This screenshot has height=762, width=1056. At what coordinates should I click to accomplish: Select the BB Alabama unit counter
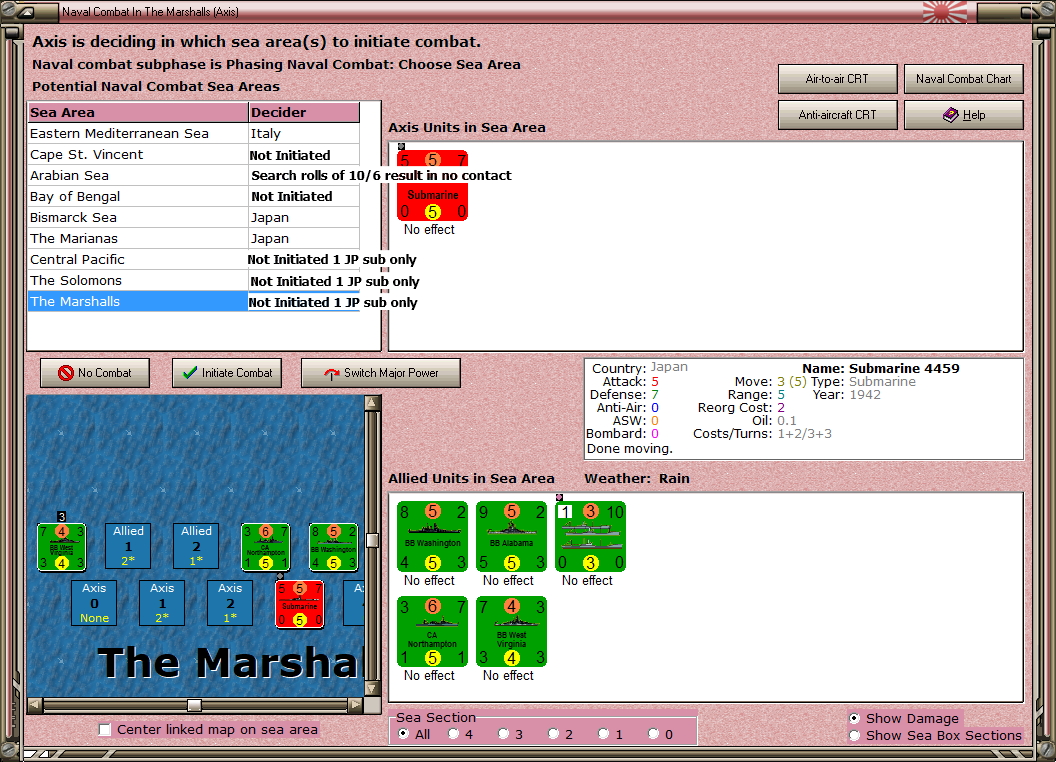click(x=511, y=536)
